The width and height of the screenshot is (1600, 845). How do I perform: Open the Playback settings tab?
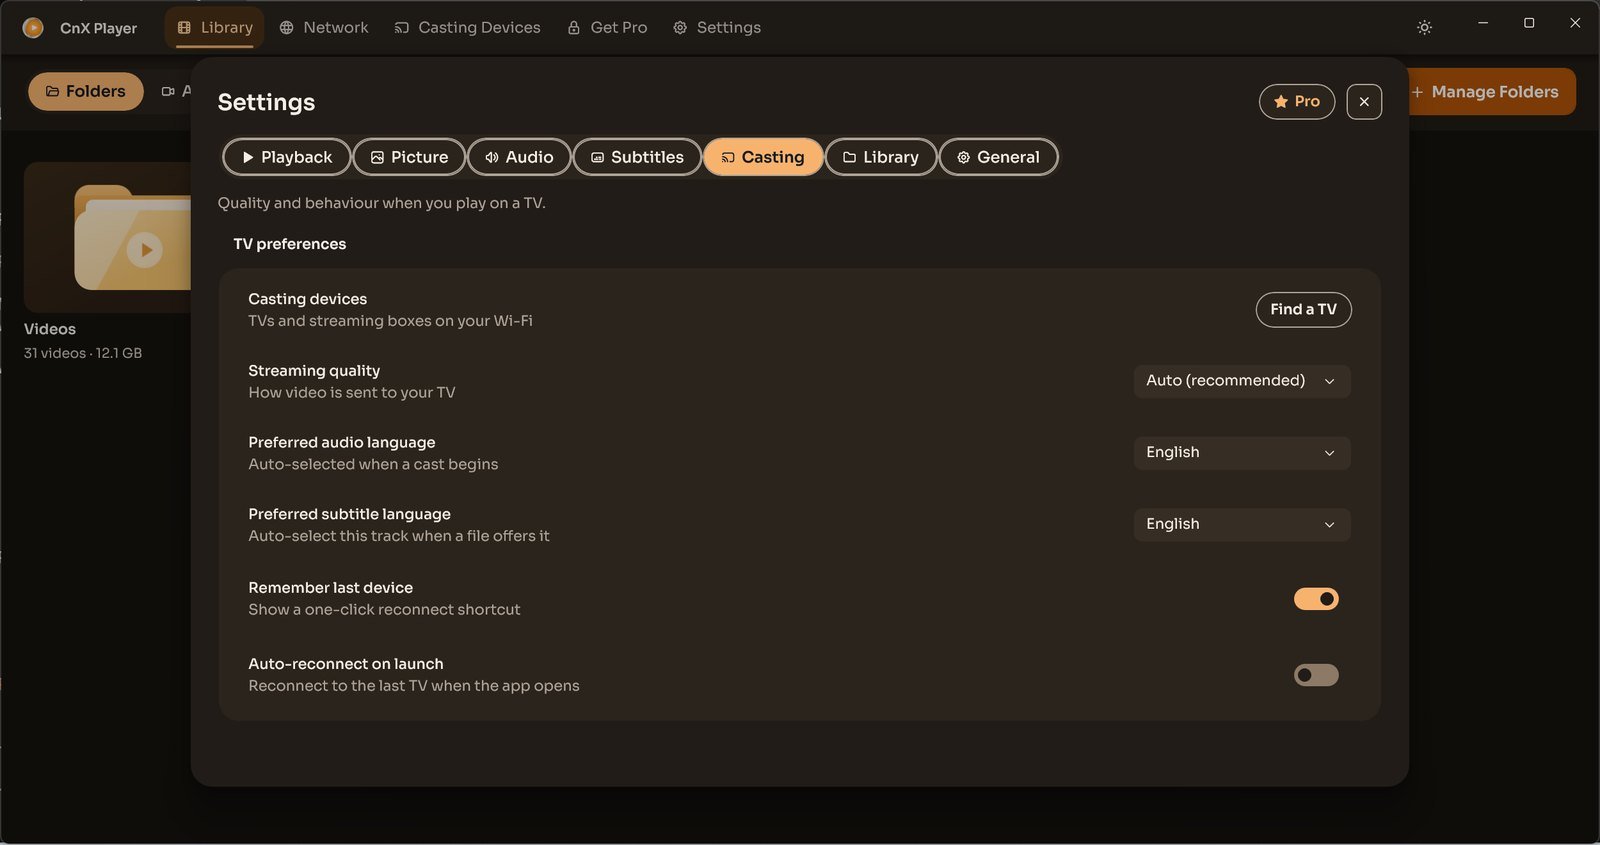click(x=287, y=157)
